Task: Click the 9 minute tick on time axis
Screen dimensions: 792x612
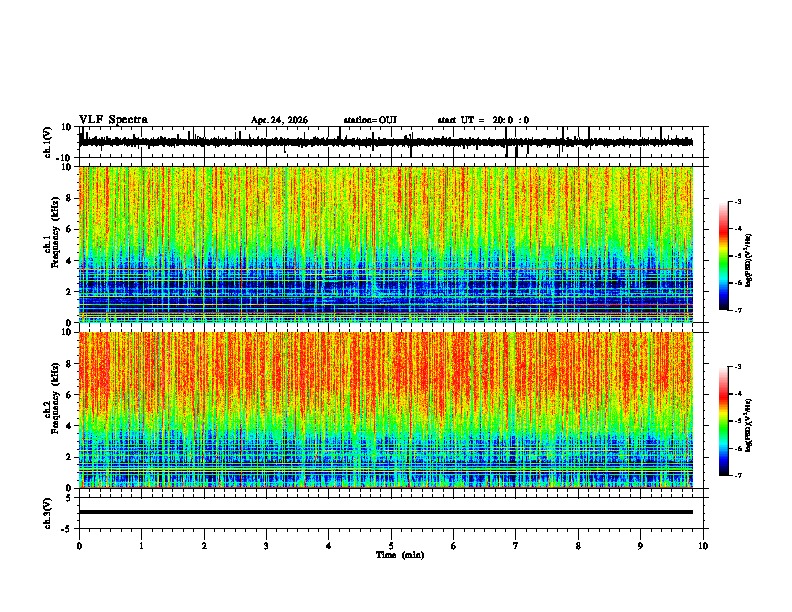Action: (x=640, y=546)
